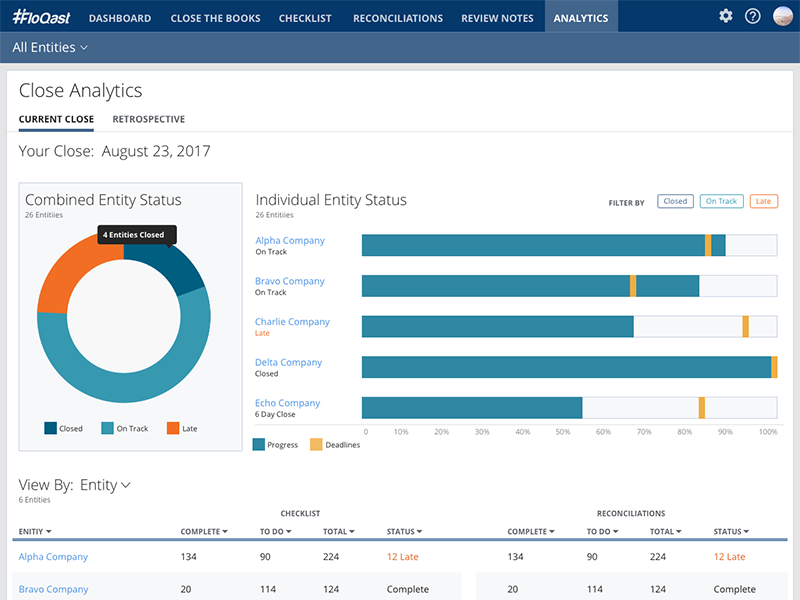Toggle the Late filter
Viewport: 800px width, 600px height.
pyautogui.click(x=763, y=201)
